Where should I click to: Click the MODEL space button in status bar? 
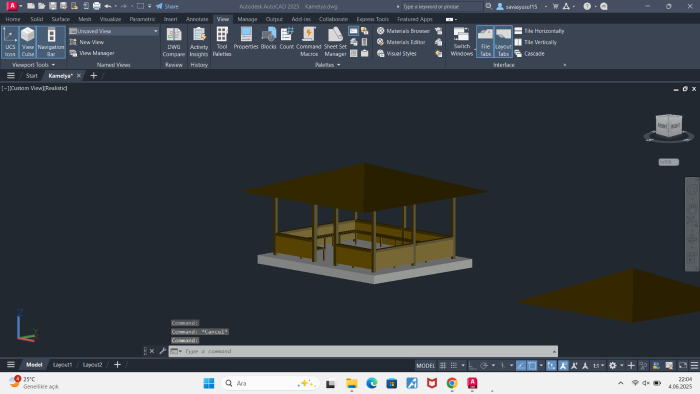[425, 365]
